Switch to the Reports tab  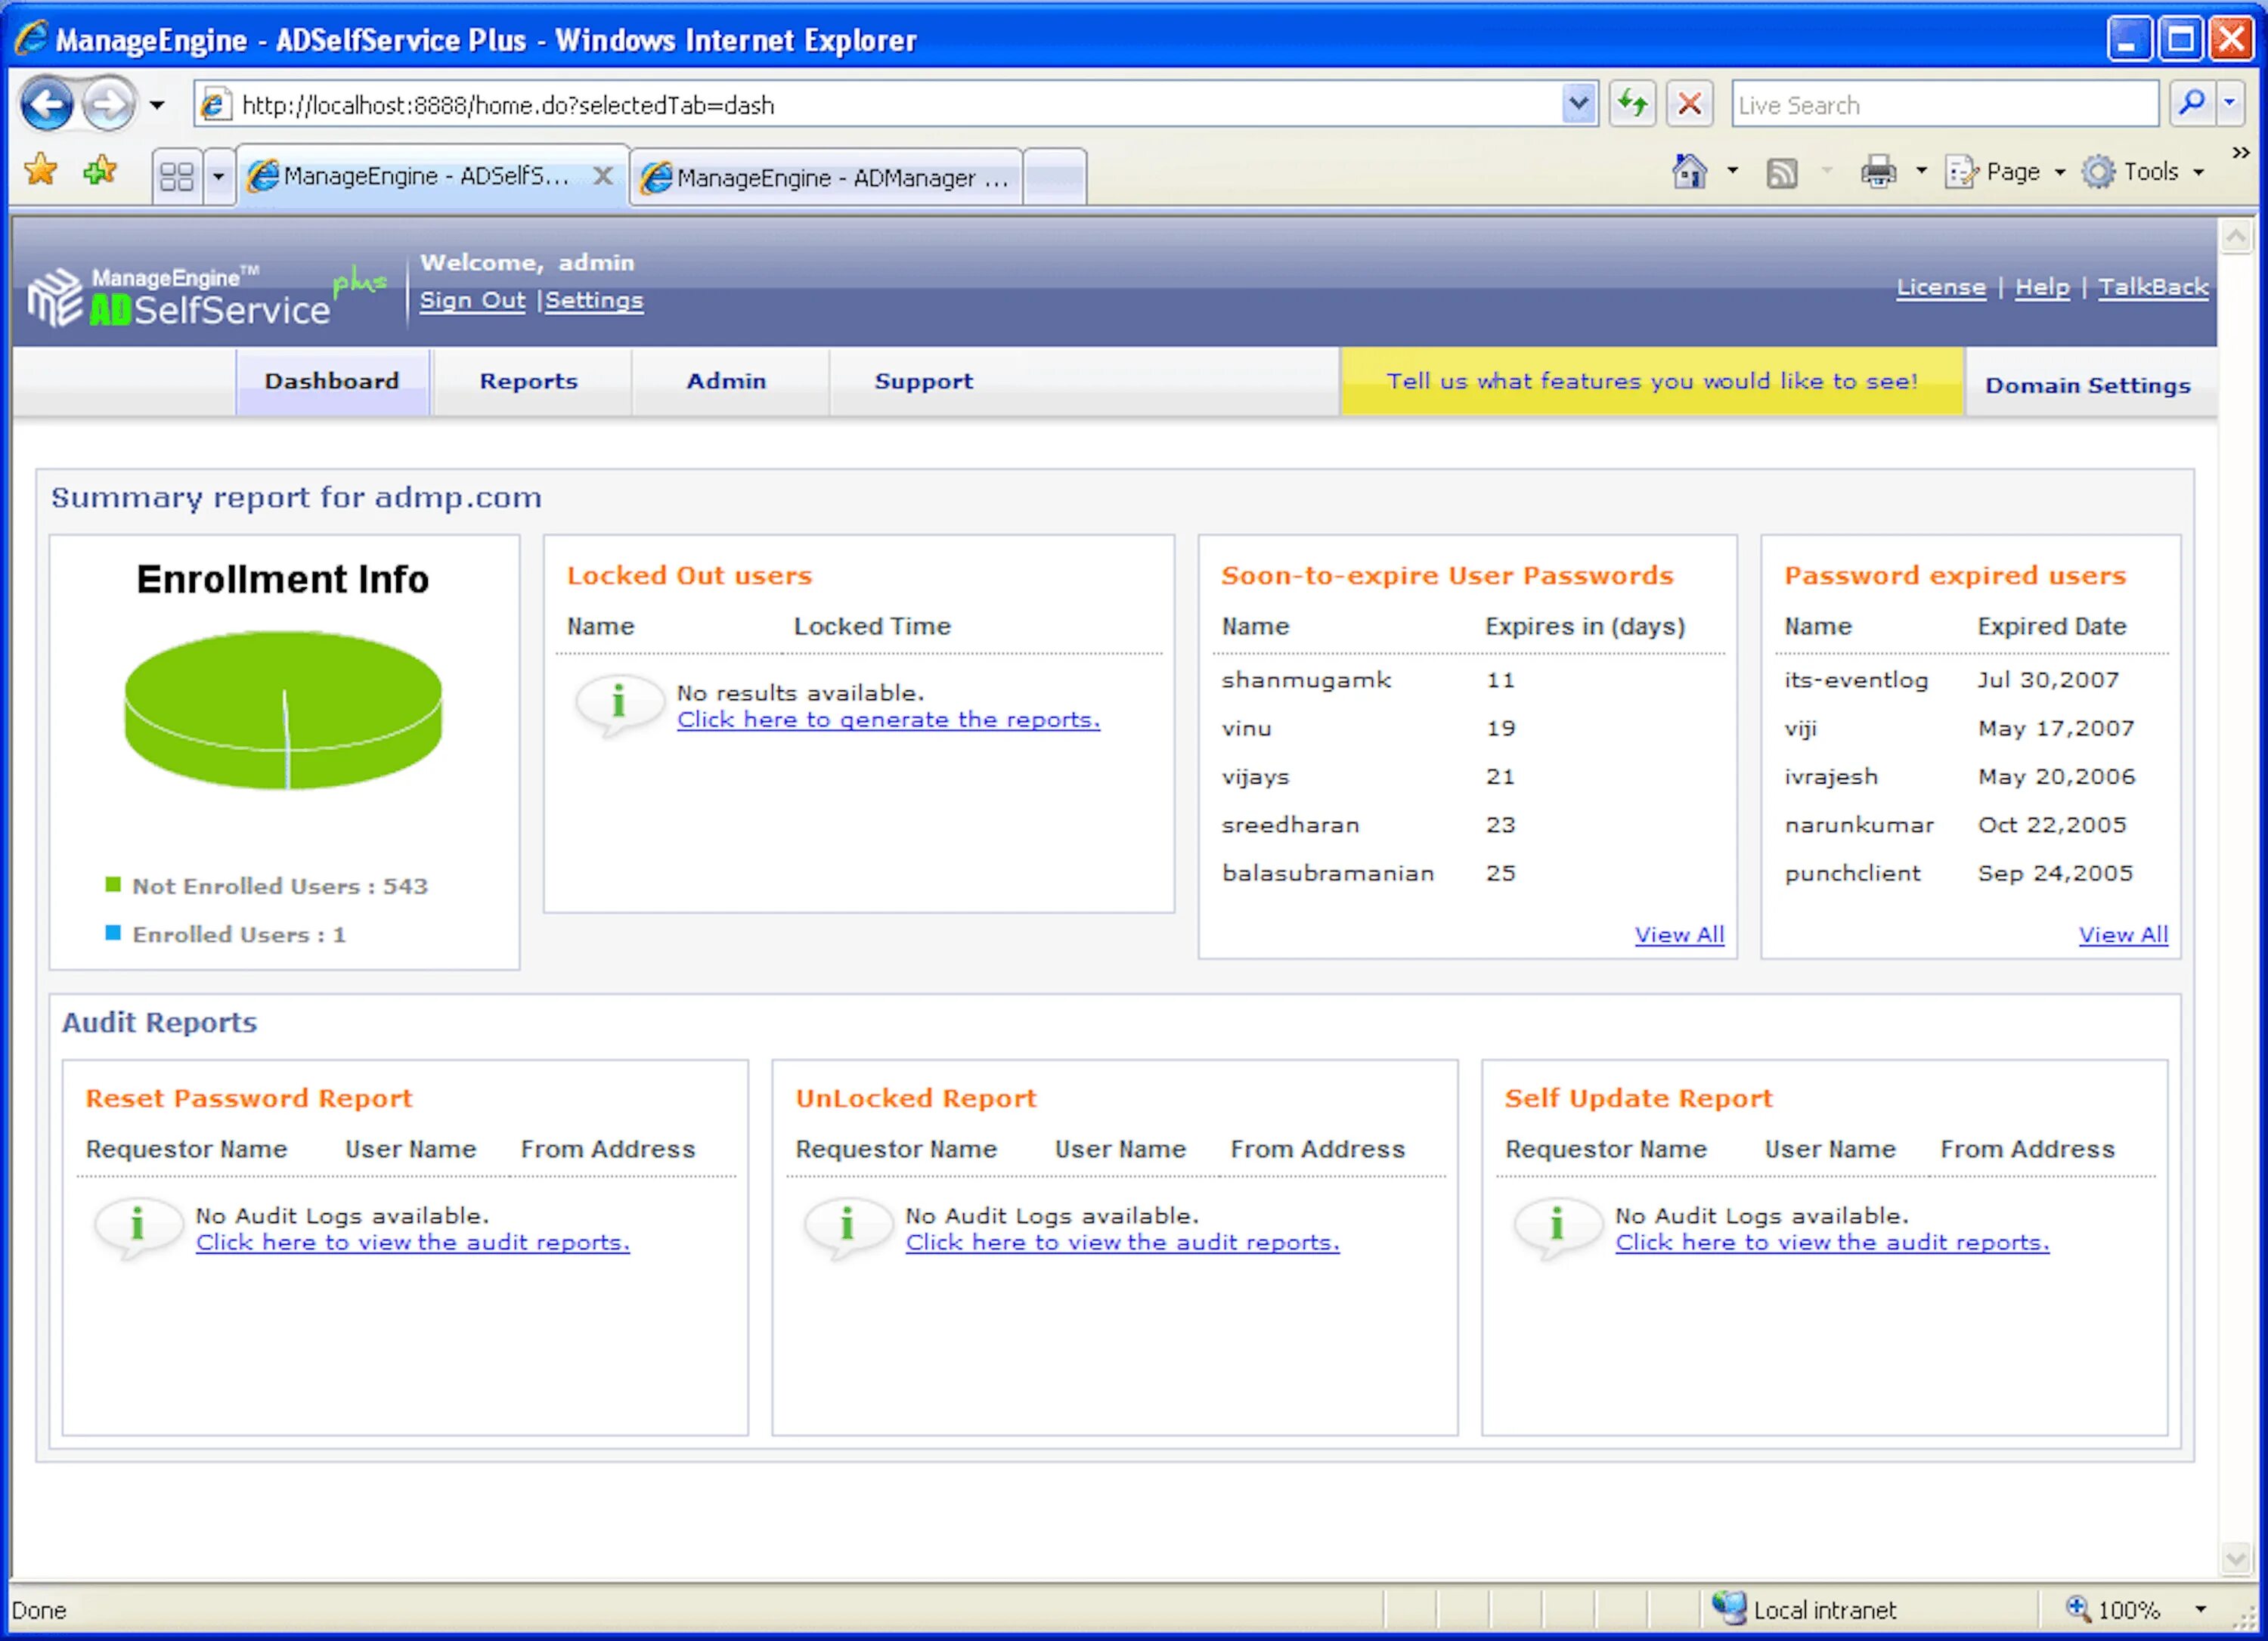[529, 381]
